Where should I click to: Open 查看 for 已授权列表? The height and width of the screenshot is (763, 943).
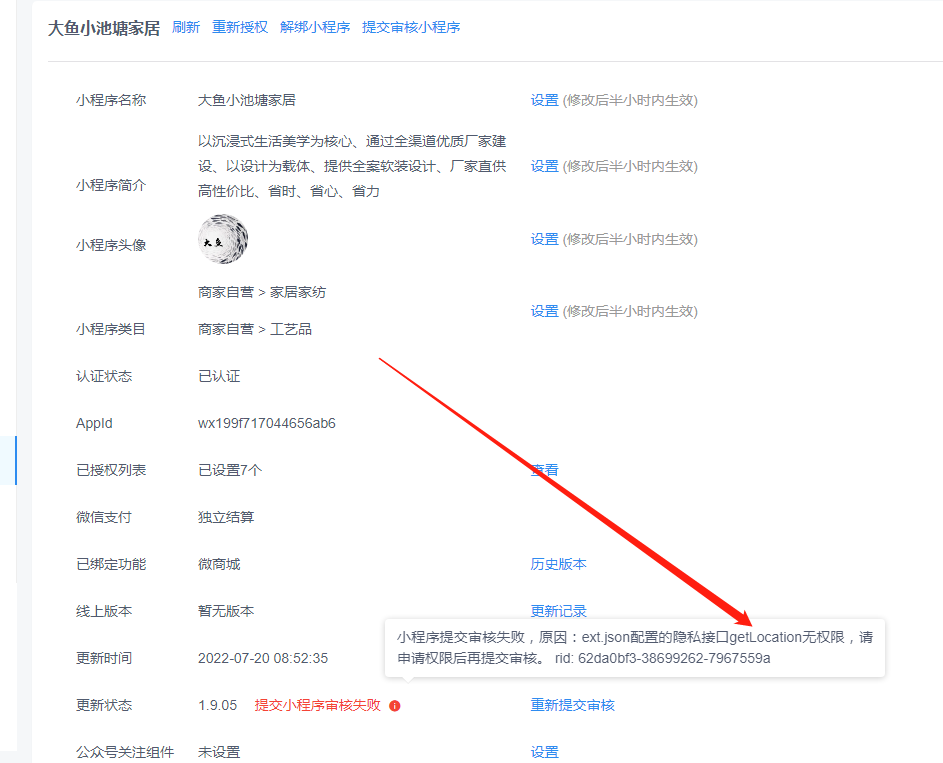(x=544, y=470)
